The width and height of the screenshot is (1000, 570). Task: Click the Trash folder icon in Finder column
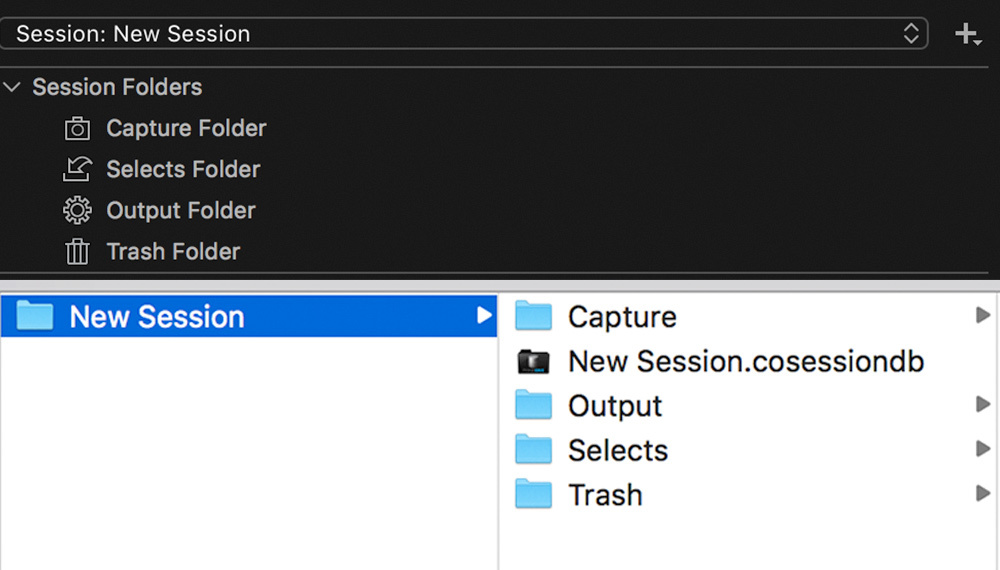tap(534, 495)
